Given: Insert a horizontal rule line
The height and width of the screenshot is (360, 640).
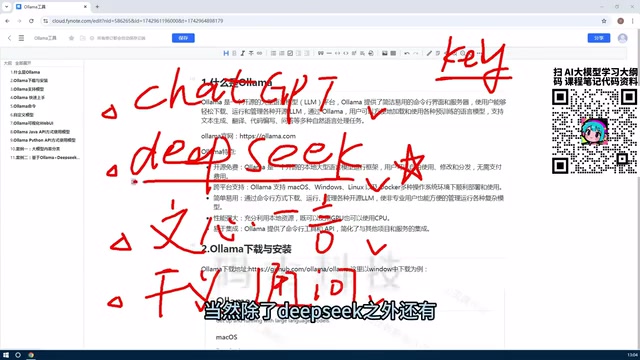Looking at the screenshot, I should tap(329, 53).
